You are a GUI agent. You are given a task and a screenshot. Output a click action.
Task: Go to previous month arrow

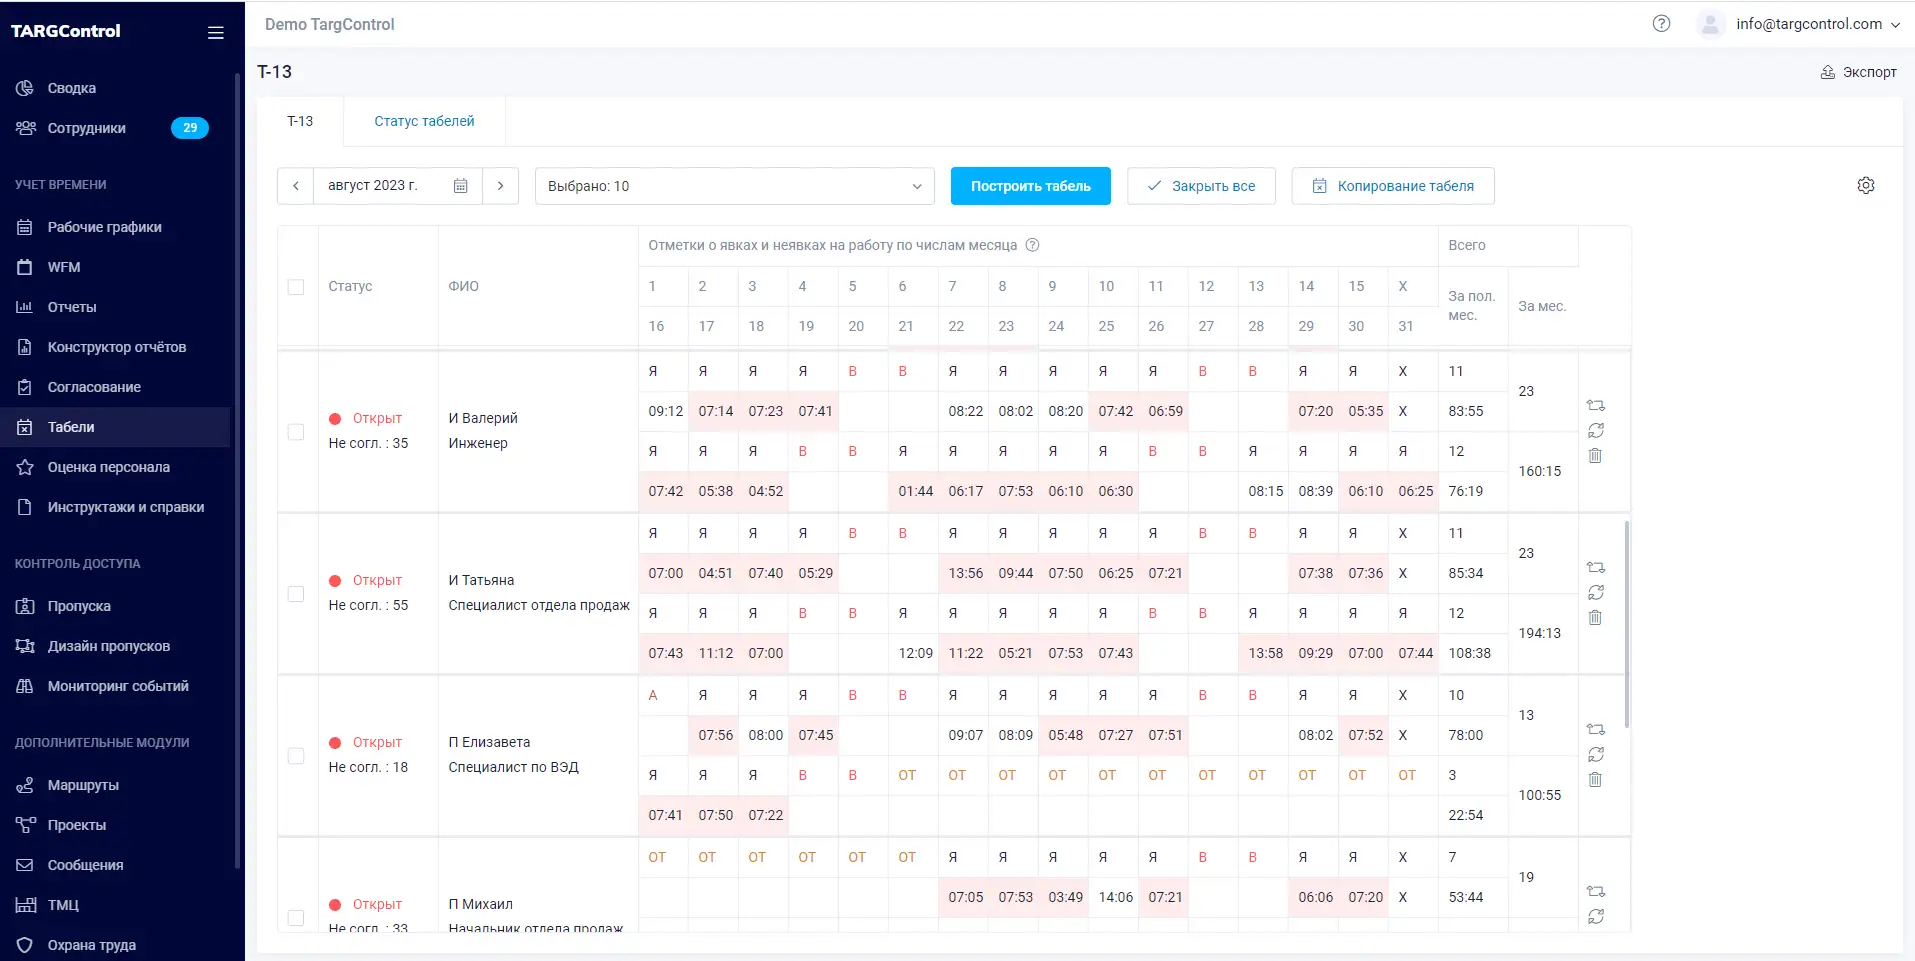pos(296,186)
